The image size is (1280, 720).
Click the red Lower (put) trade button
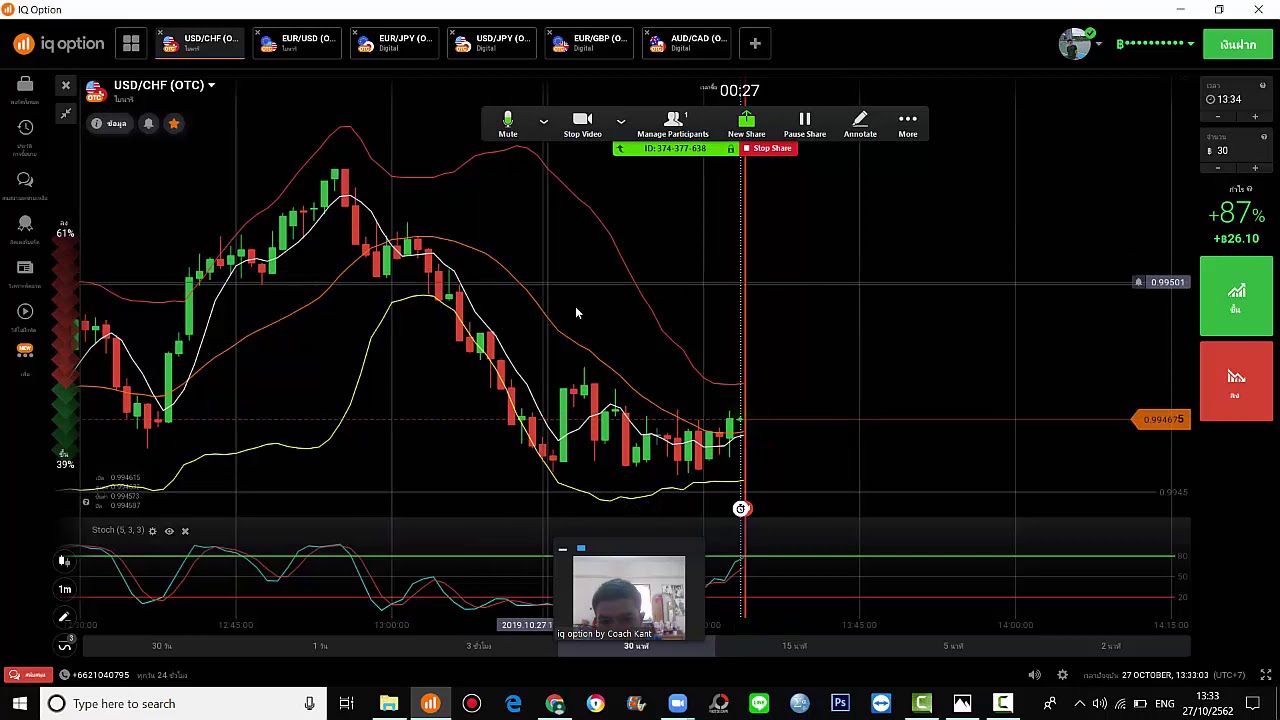click(x=1236, y=381)
